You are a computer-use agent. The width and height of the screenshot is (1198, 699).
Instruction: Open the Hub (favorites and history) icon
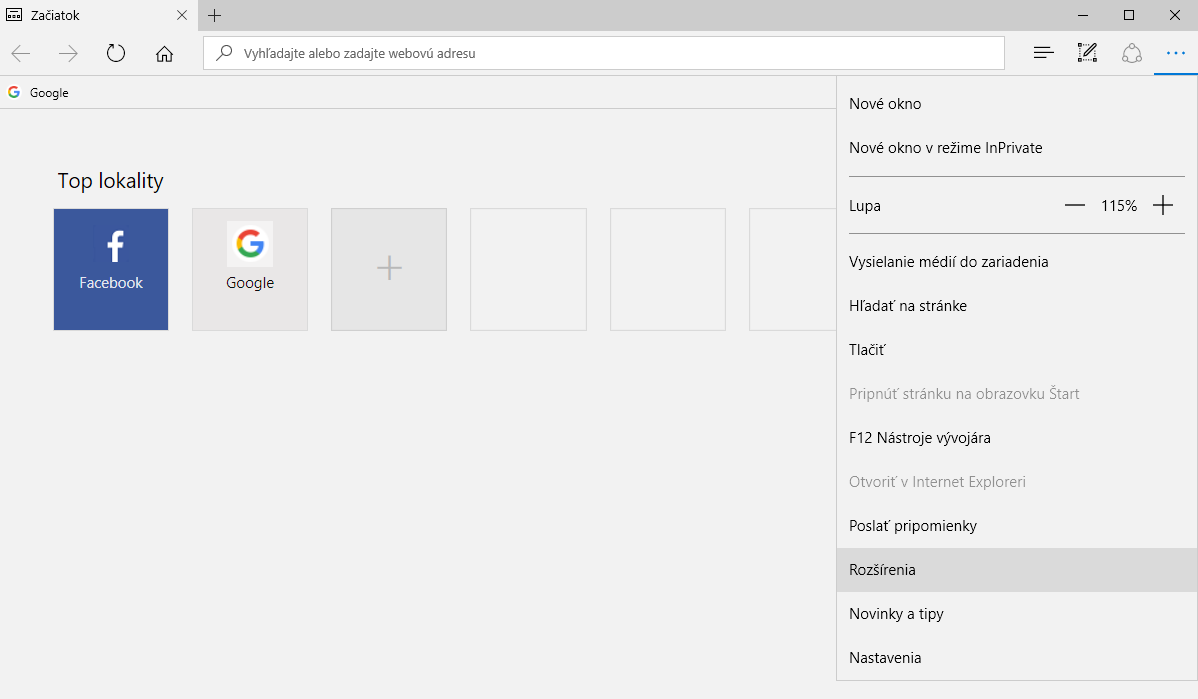[1043, 53]
